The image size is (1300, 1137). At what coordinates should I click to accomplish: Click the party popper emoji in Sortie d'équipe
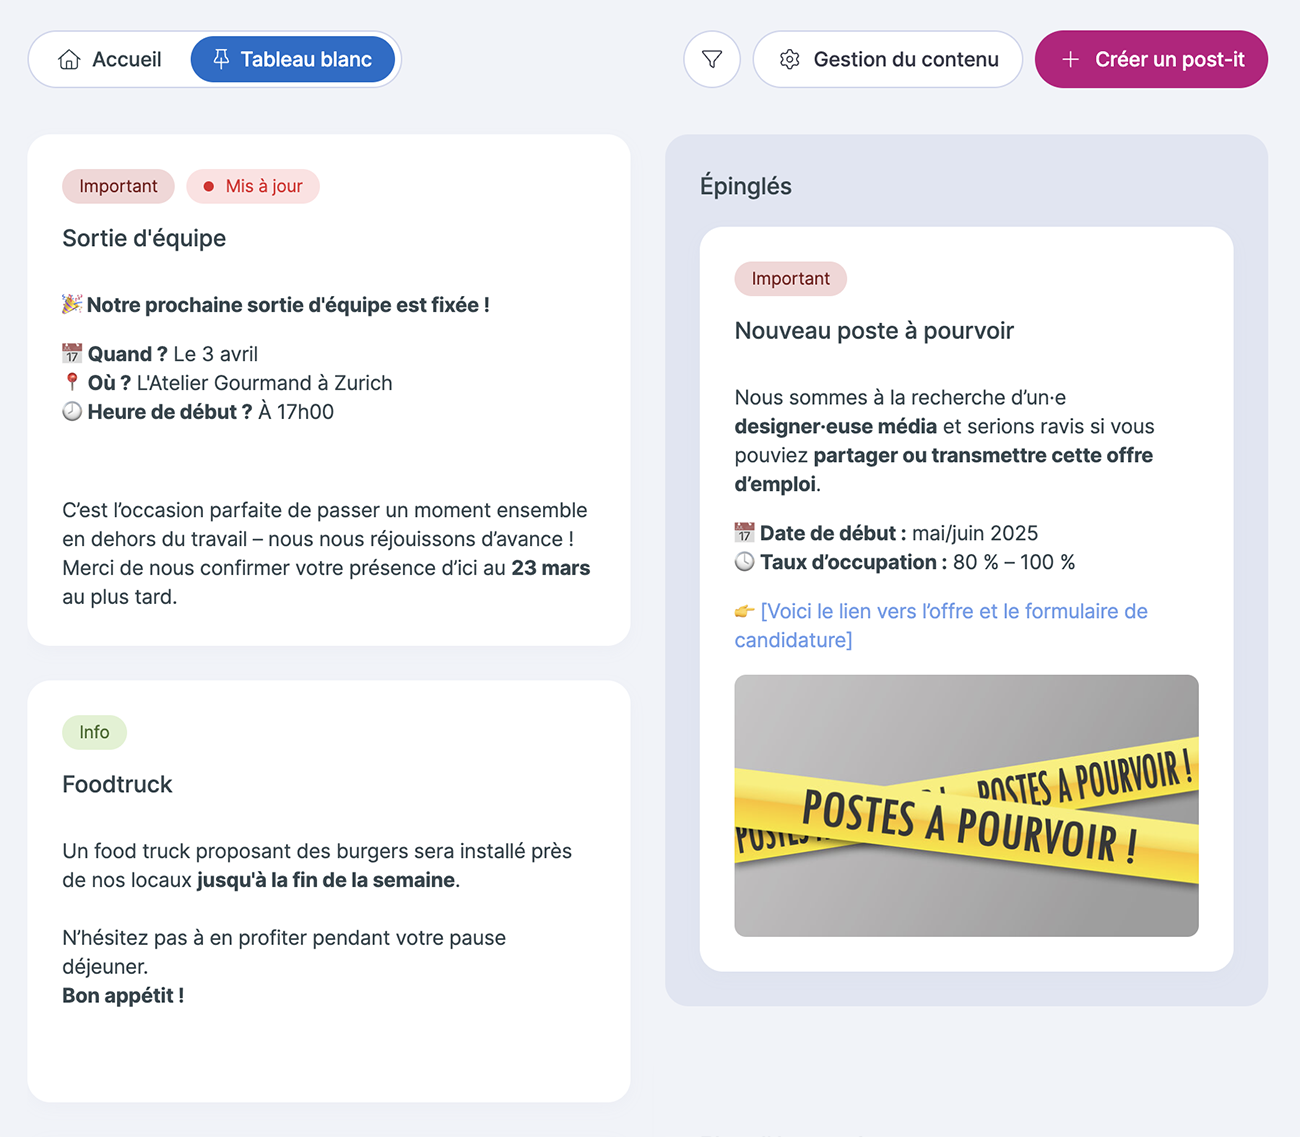tap(72, 304)
